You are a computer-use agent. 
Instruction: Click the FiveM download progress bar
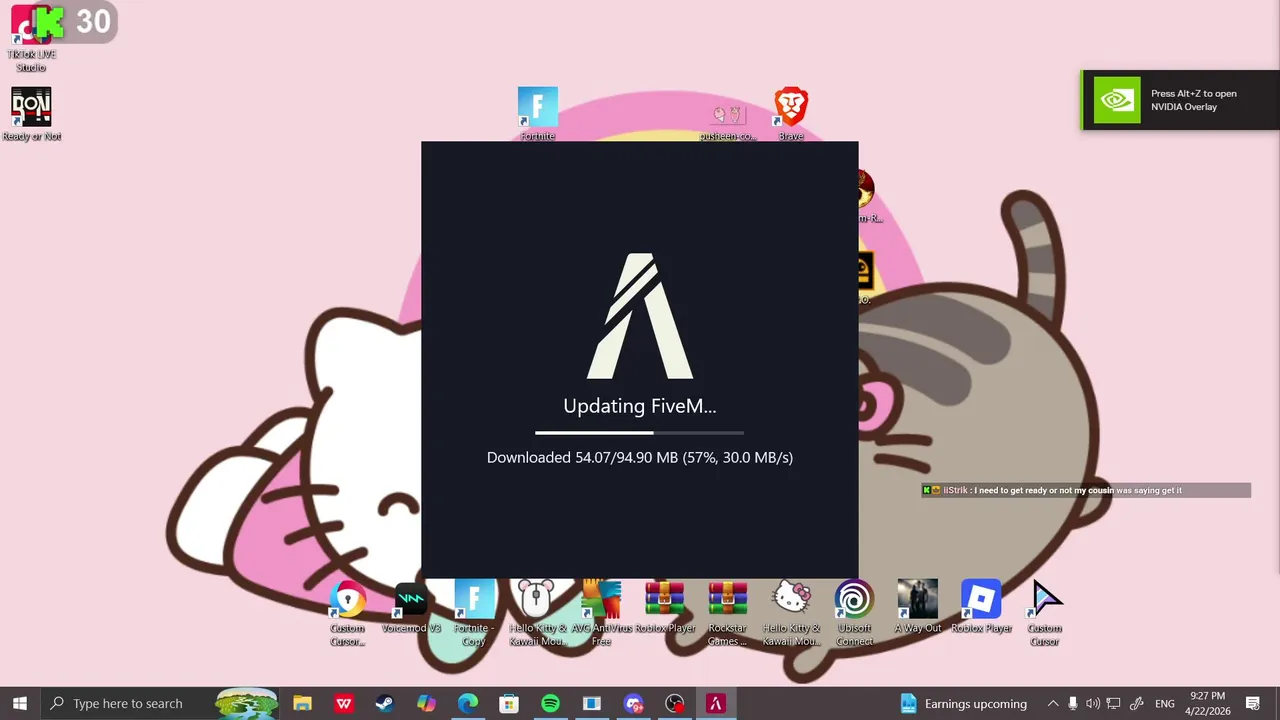(x=640, y=432)
